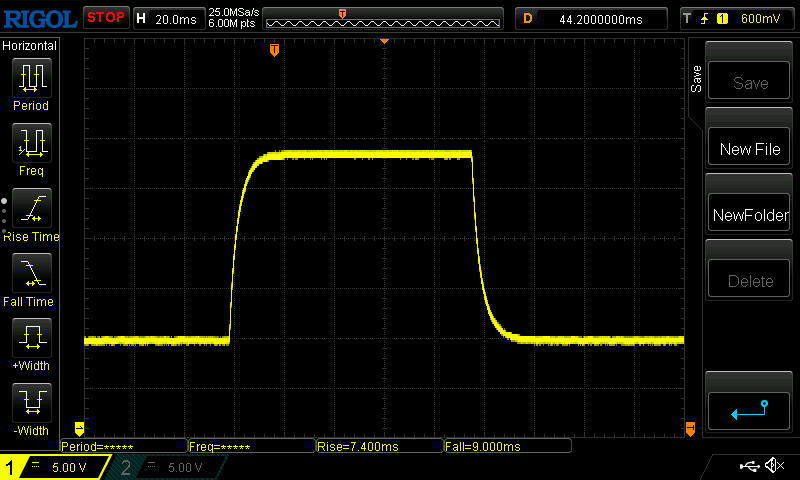Enable channel 2 5.00 V label
This screenshot has height=480, width=800.
pos(185,467)
